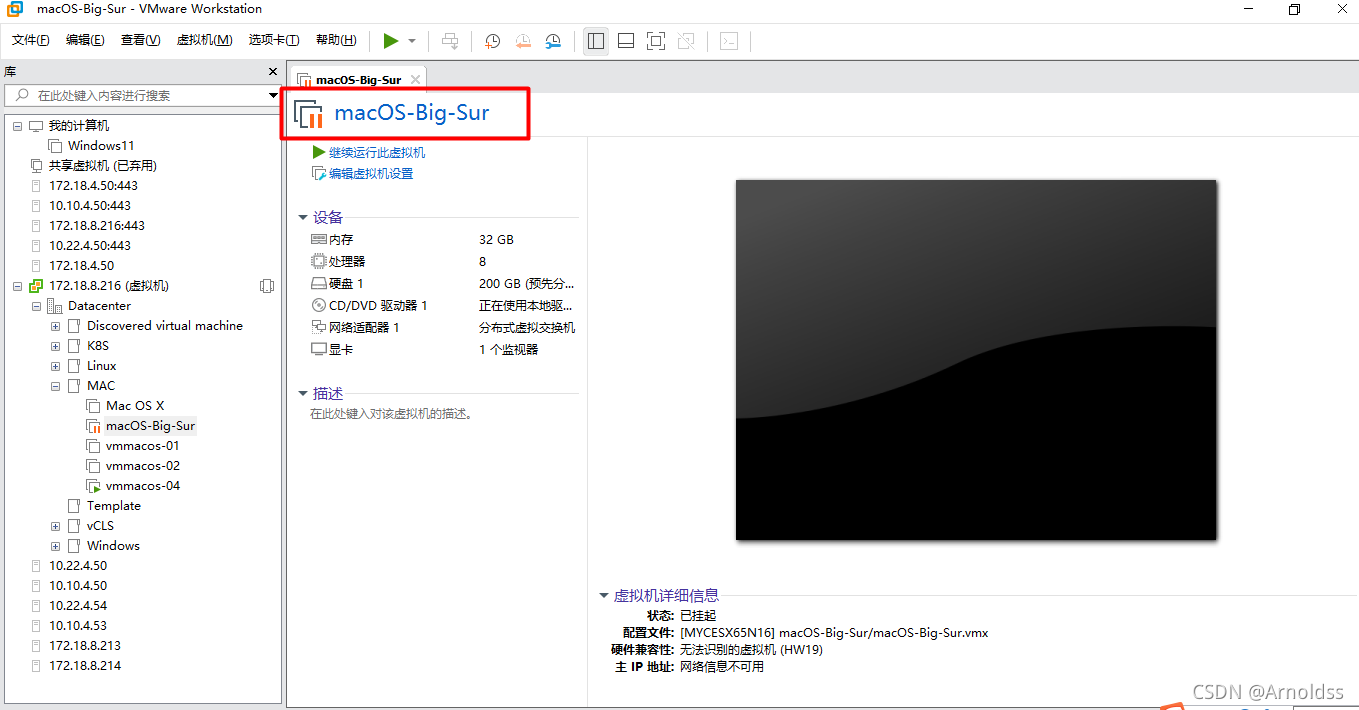The width and height of the screenshot is (1359, 710).
Task: Click the black VM screen preview thumbnail
Action: 976,360
